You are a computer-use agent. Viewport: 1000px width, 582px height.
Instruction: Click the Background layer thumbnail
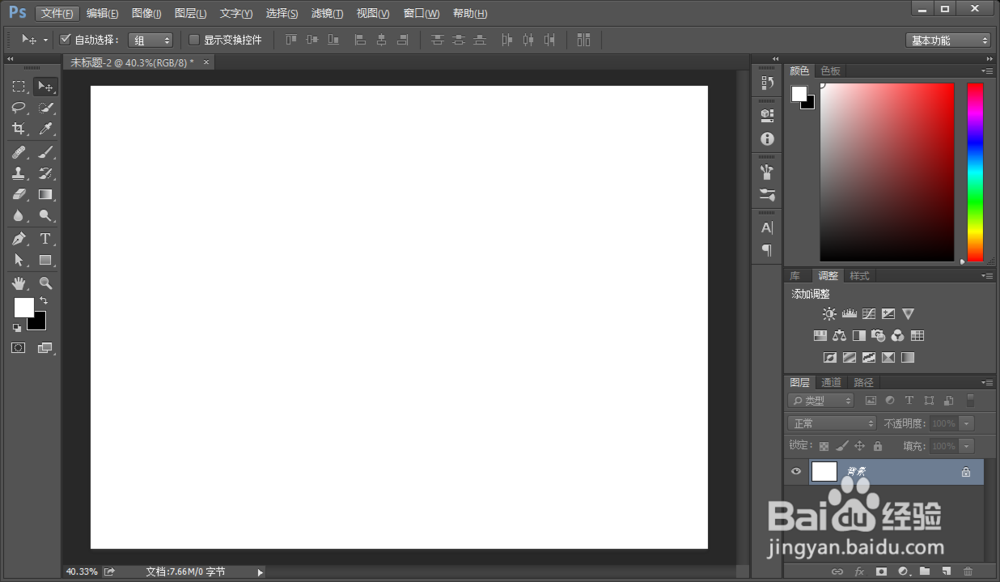[824, 471]
